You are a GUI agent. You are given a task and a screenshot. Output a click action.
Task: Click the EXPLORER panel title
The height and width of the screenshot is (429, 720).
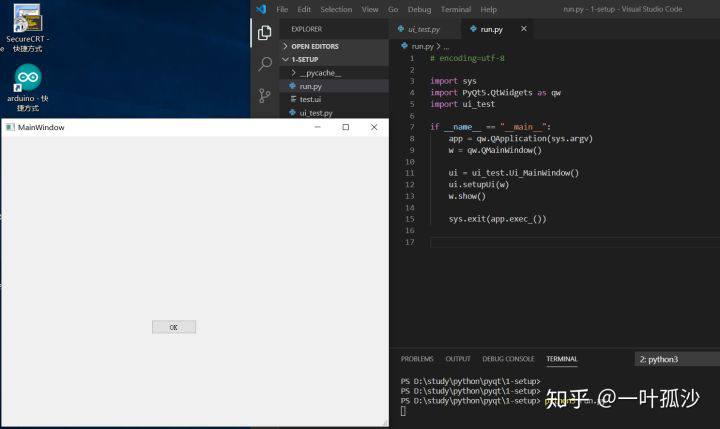(x=306, y=29)
